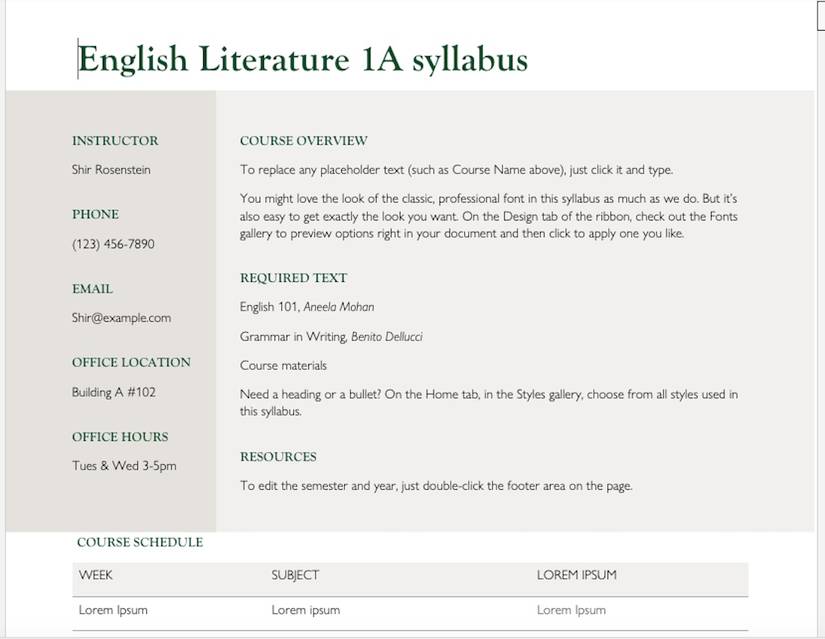Click the line 'To edit the semester and year'
This screenshot has width=825, height=639.
click(x=436, y=486)
